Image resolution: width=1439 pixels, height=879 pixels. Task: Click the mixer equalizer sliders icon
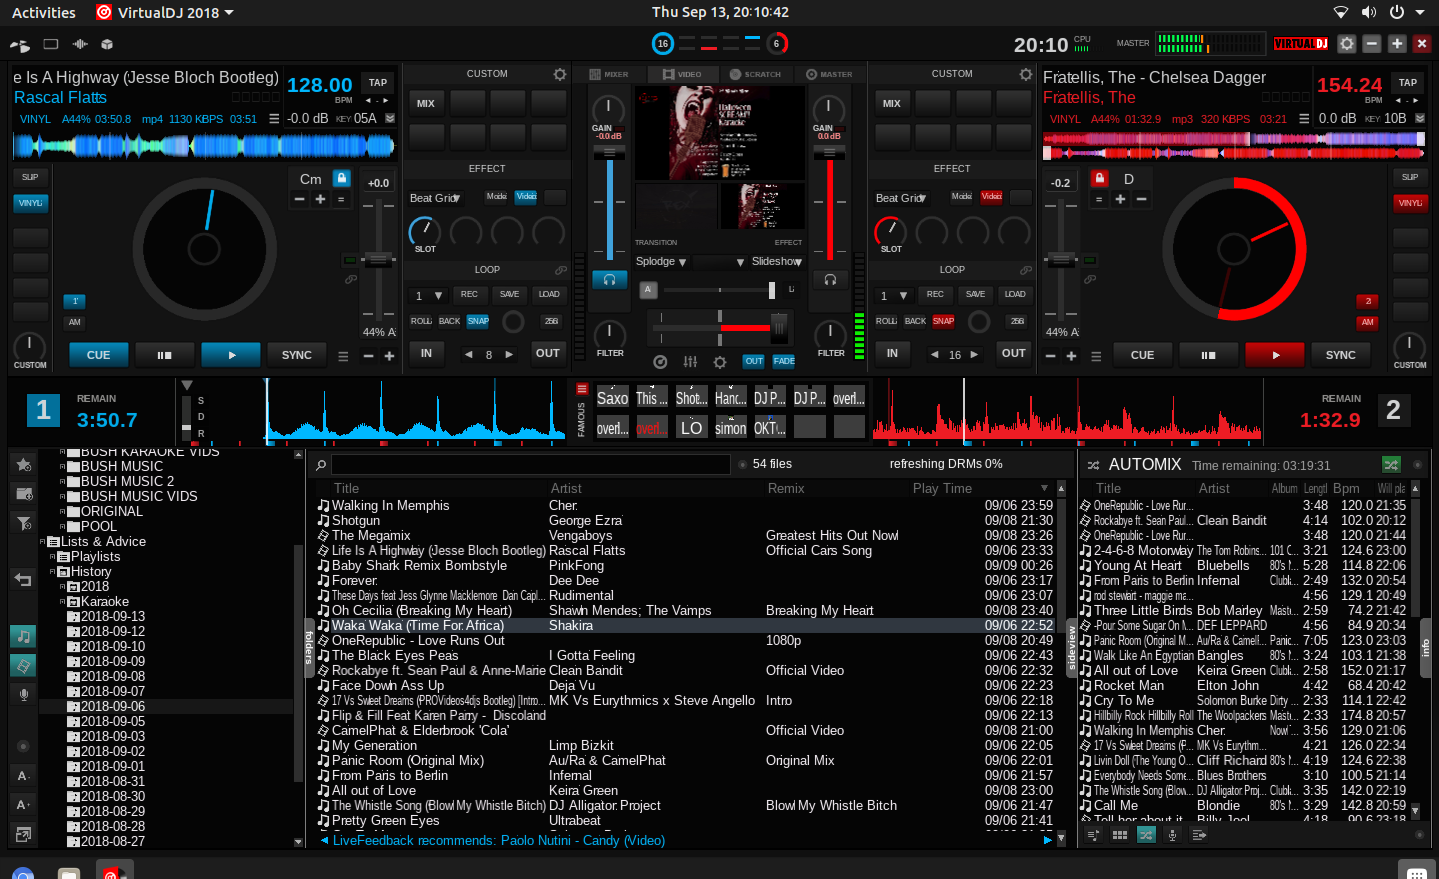pos(690,362)
